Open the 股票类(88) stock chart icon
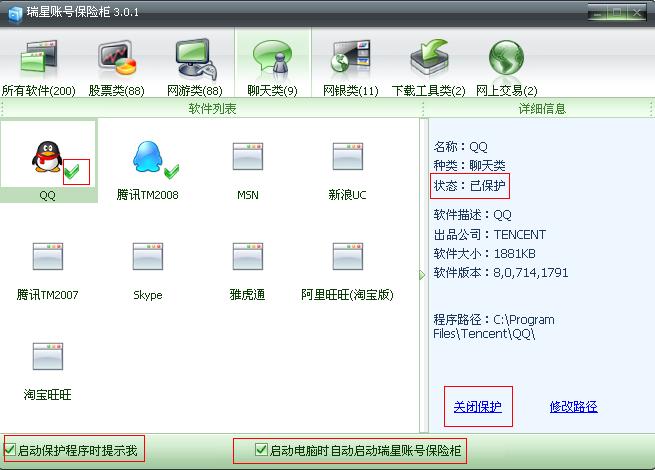Viewport: 655px width, 470px height. [117, 58]
